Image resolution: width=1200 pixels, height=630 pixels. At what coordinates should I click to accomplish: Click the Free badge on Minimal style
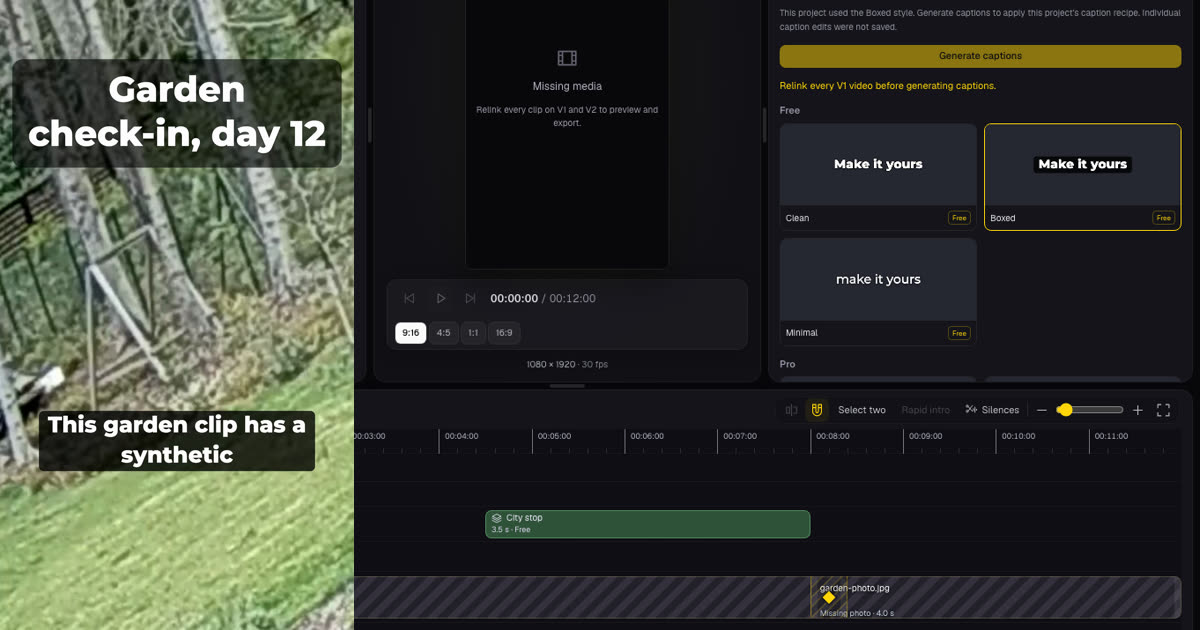pos(959,333)
